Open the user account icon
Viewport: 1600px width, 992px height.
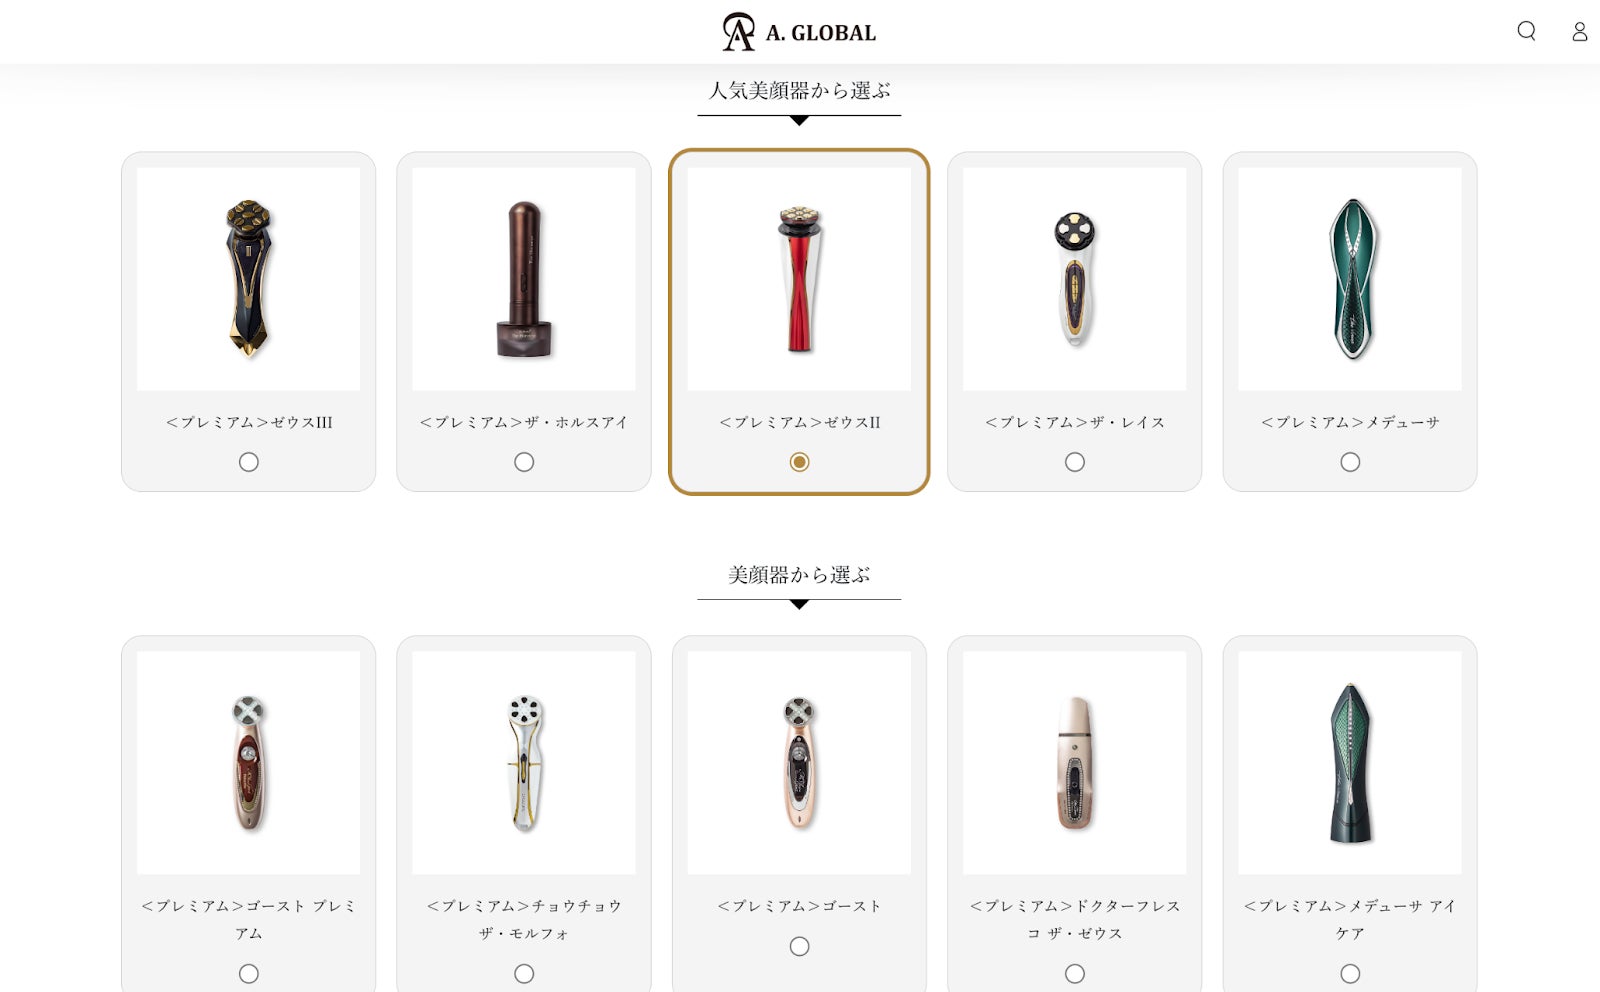(x=1580, y=31)
